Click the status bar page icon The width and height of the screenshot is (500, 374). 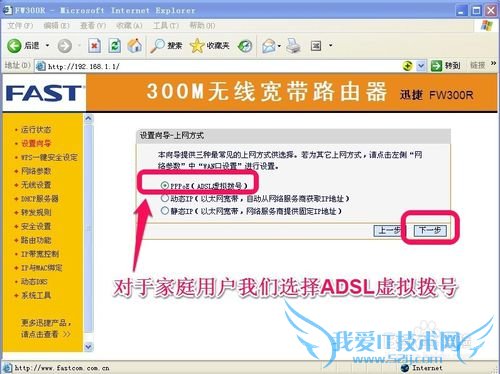[x=7, y=368]
